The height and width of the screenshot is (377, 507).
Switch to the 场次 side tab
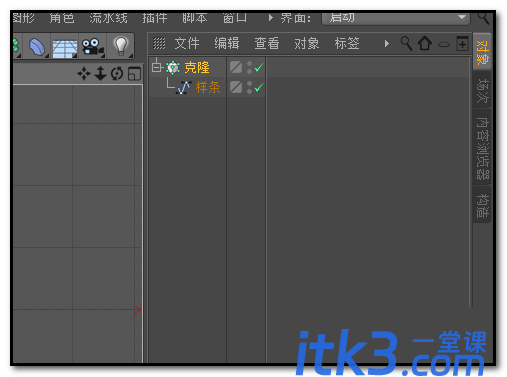pyautogui.click(x=482, y=90)
